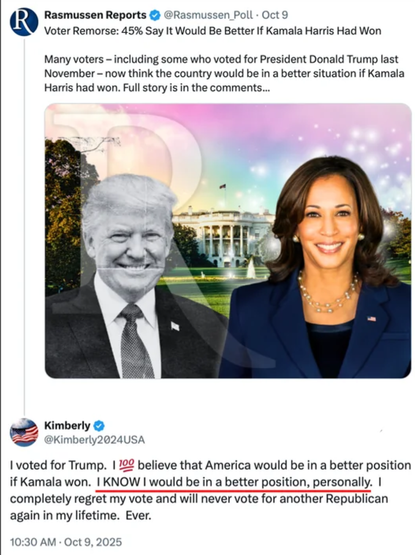
Task: Open the Kimberly display name
Action: coord(67,425)
